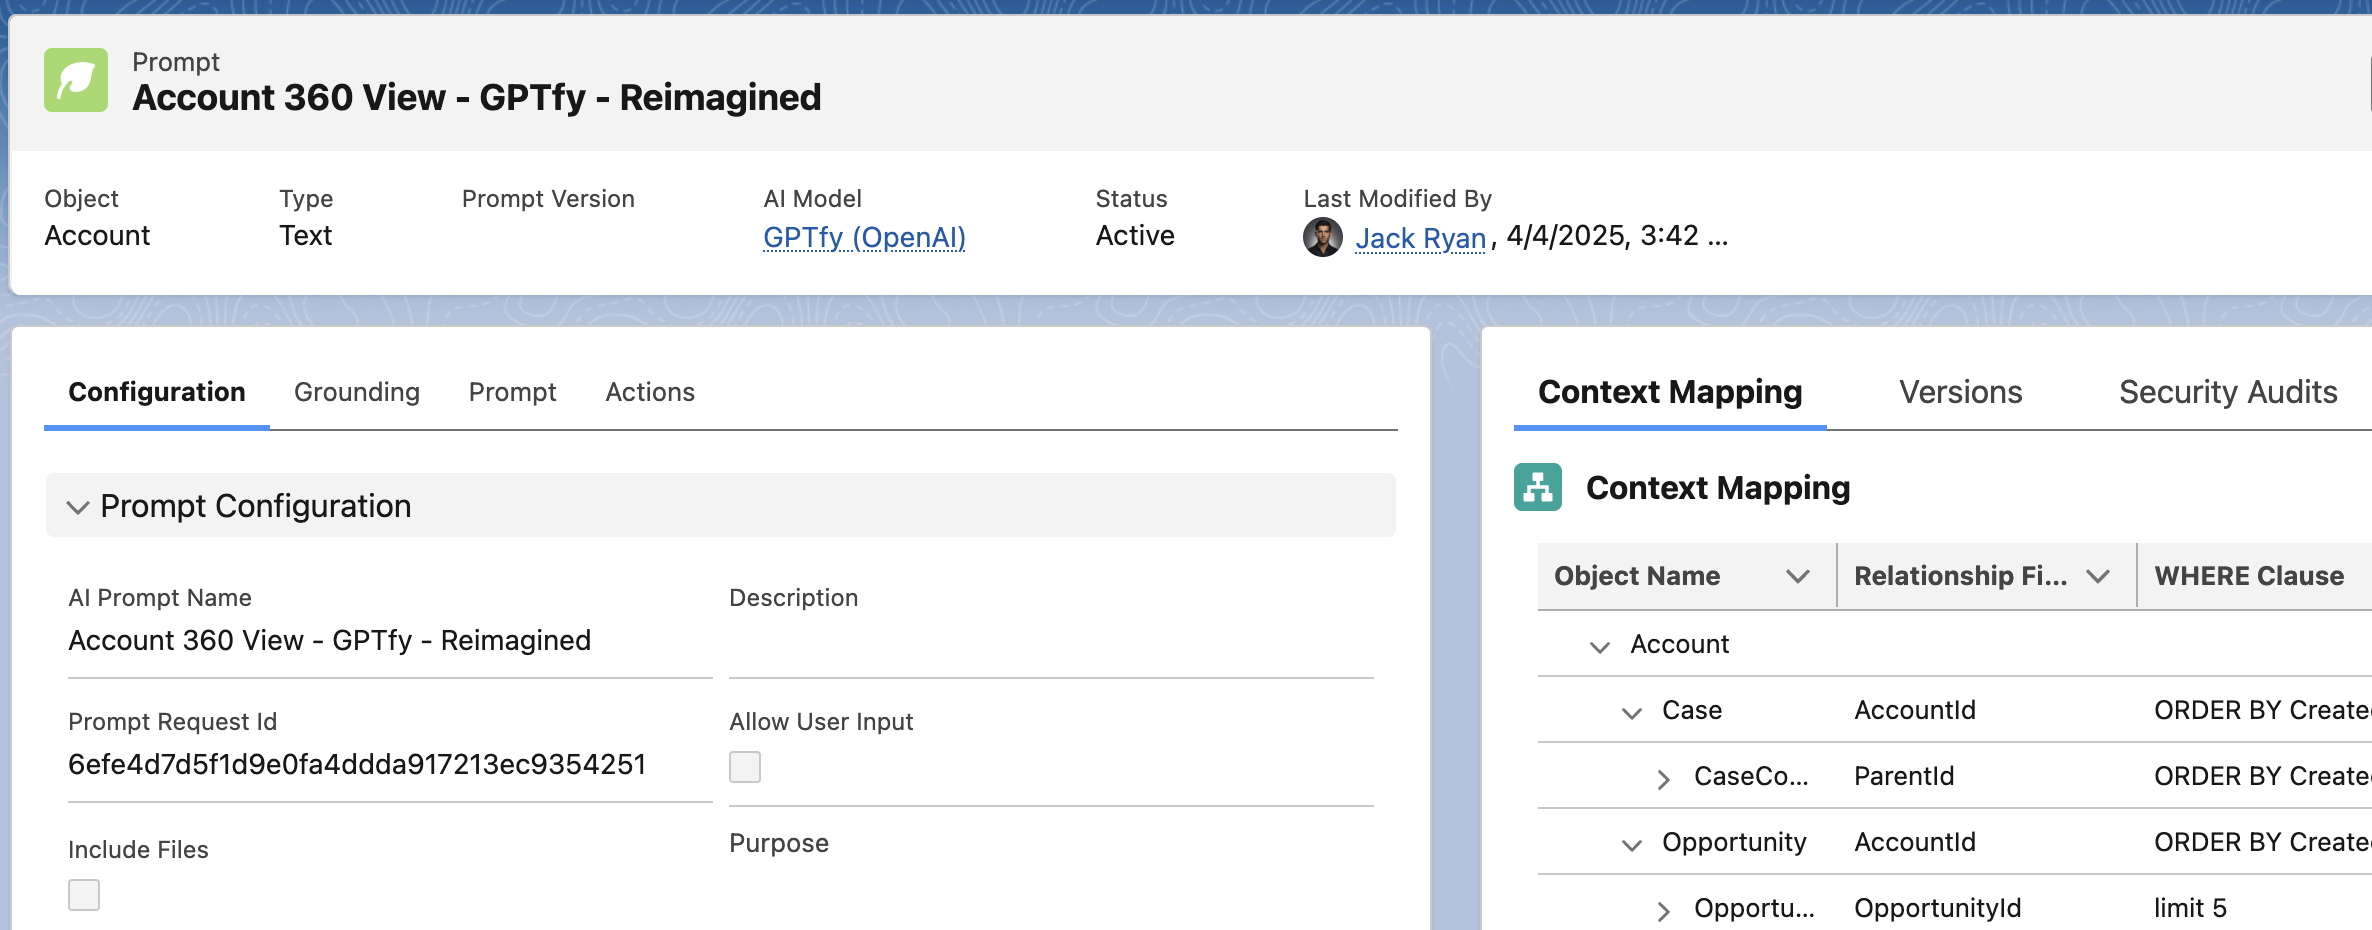Click the Type value Text
Image resolution: width=2372 pixels, height=930 pixels.
(x=305, y=236)
